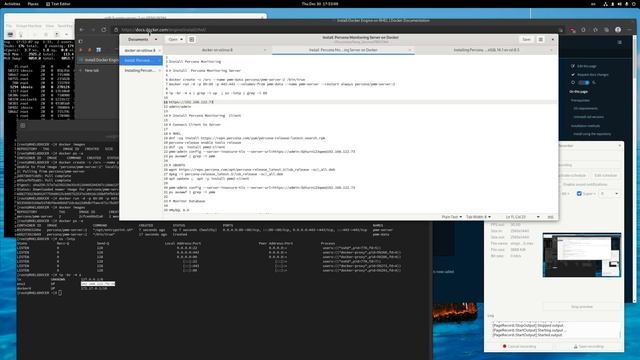Open the hamburger menu in Text Editor header

pyautogui.click(x=540, y=40)
